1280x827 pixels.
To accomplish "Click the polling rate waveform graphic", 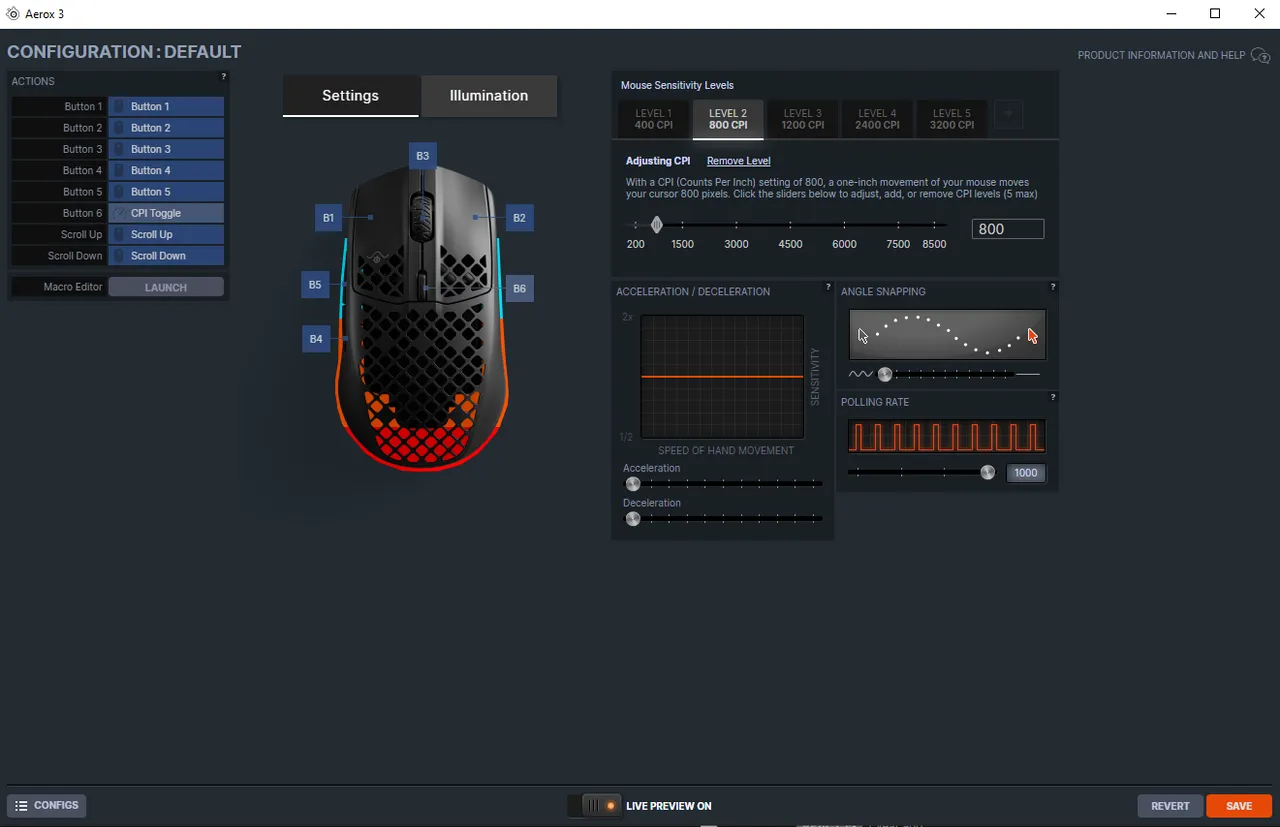I will (947, 437).
